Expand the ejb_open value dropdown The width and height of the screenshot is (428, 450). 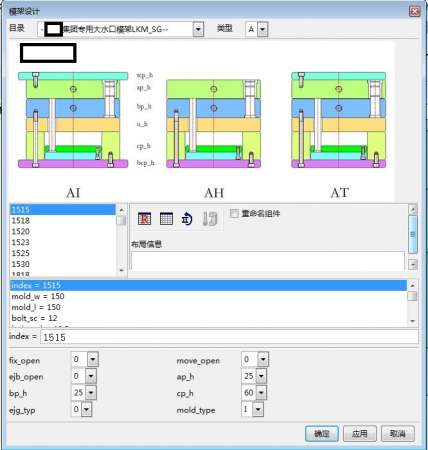[x=91, y=376]
